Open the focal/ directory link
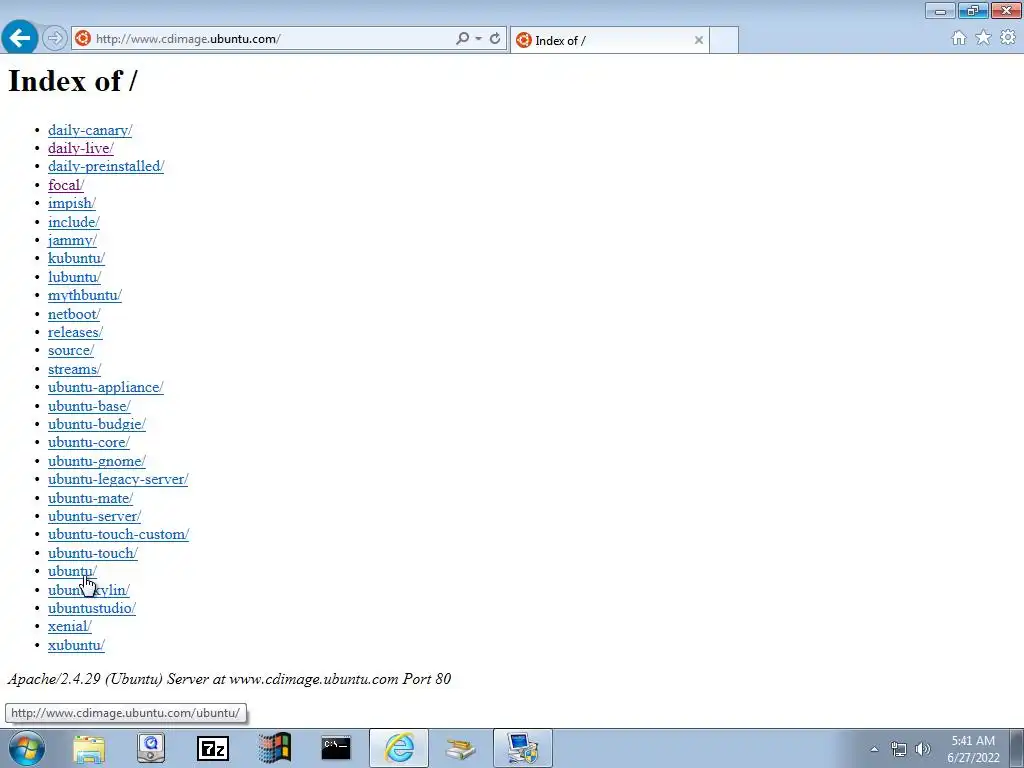1024x768 pixels. (x=66, y=185)
